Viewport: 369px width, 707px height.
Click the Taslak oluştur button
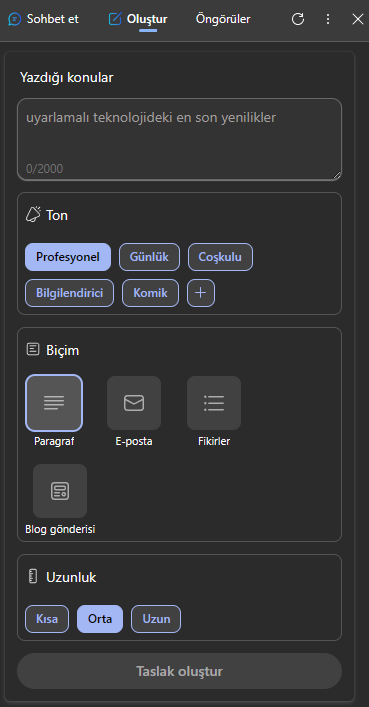click(180, 671)
